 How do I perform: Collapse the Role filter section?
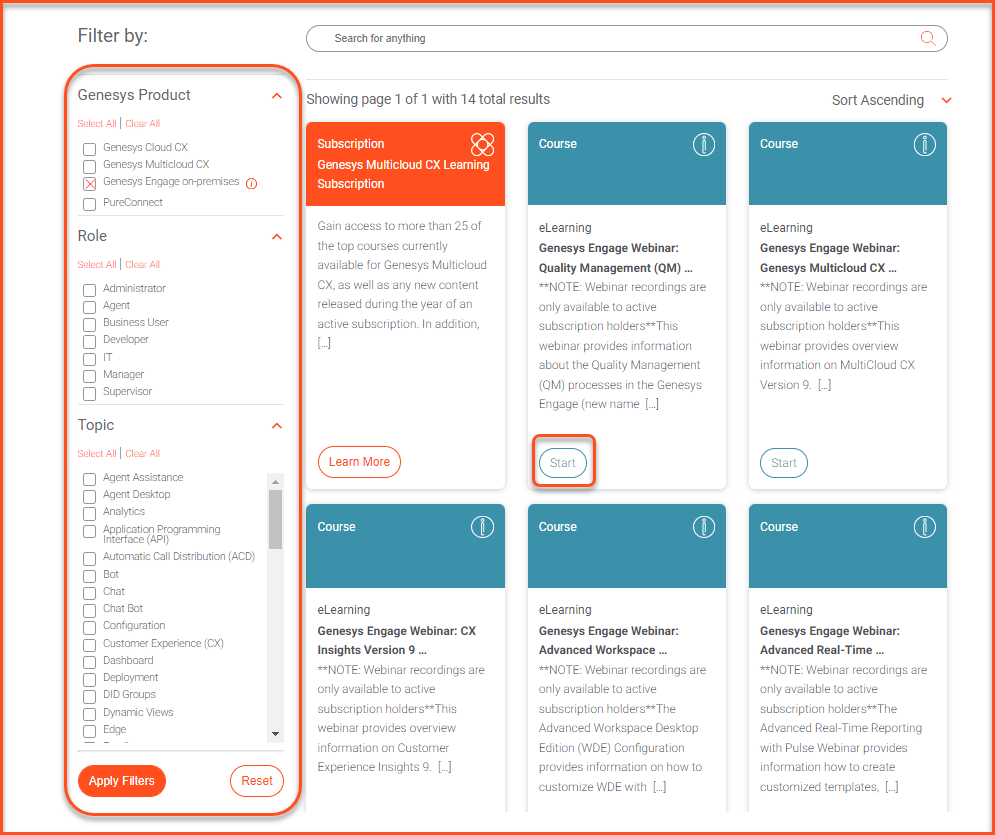tap(277, 237)
